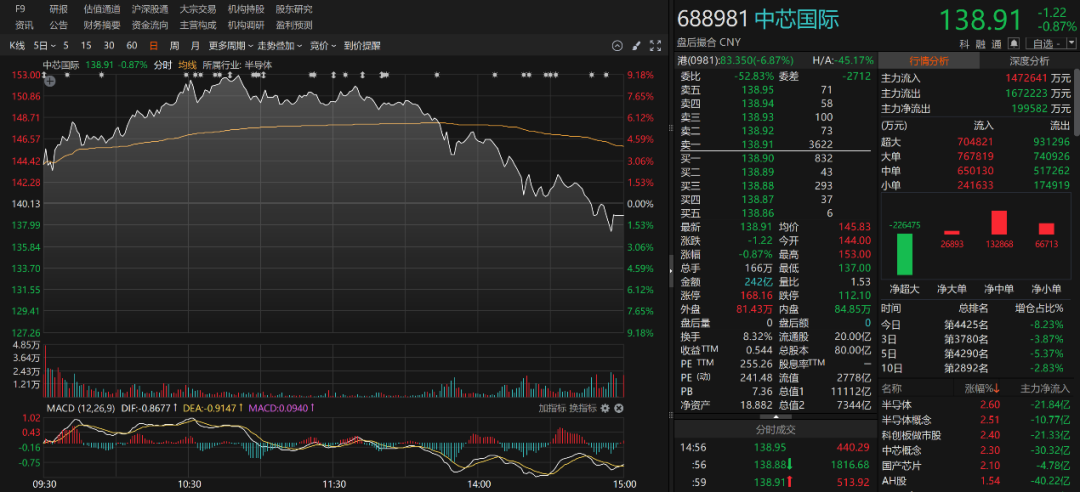
Task: Click the green 净超大 net flow bar
Action: (x=904, y=254)
